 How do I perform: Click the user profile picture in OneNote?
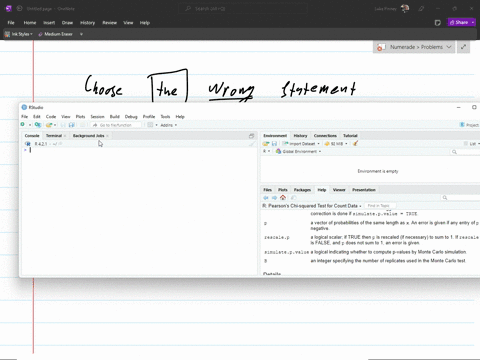tap(405, 9)
